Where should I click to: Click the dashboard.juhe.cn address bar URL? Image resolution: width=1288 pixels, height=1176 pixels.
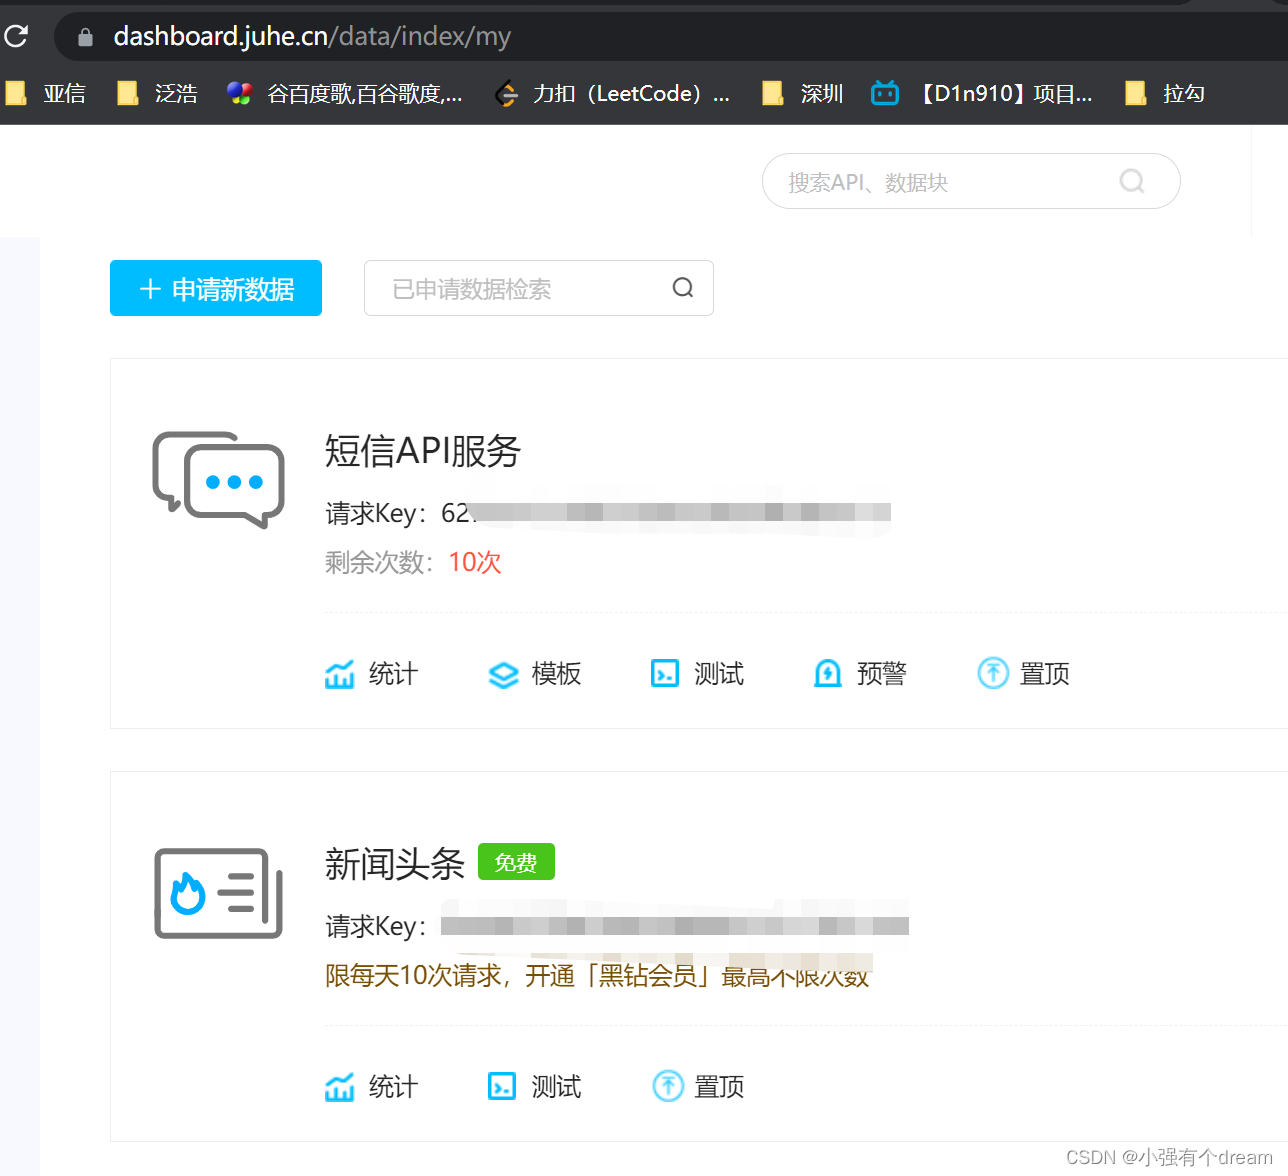[312, 37]
